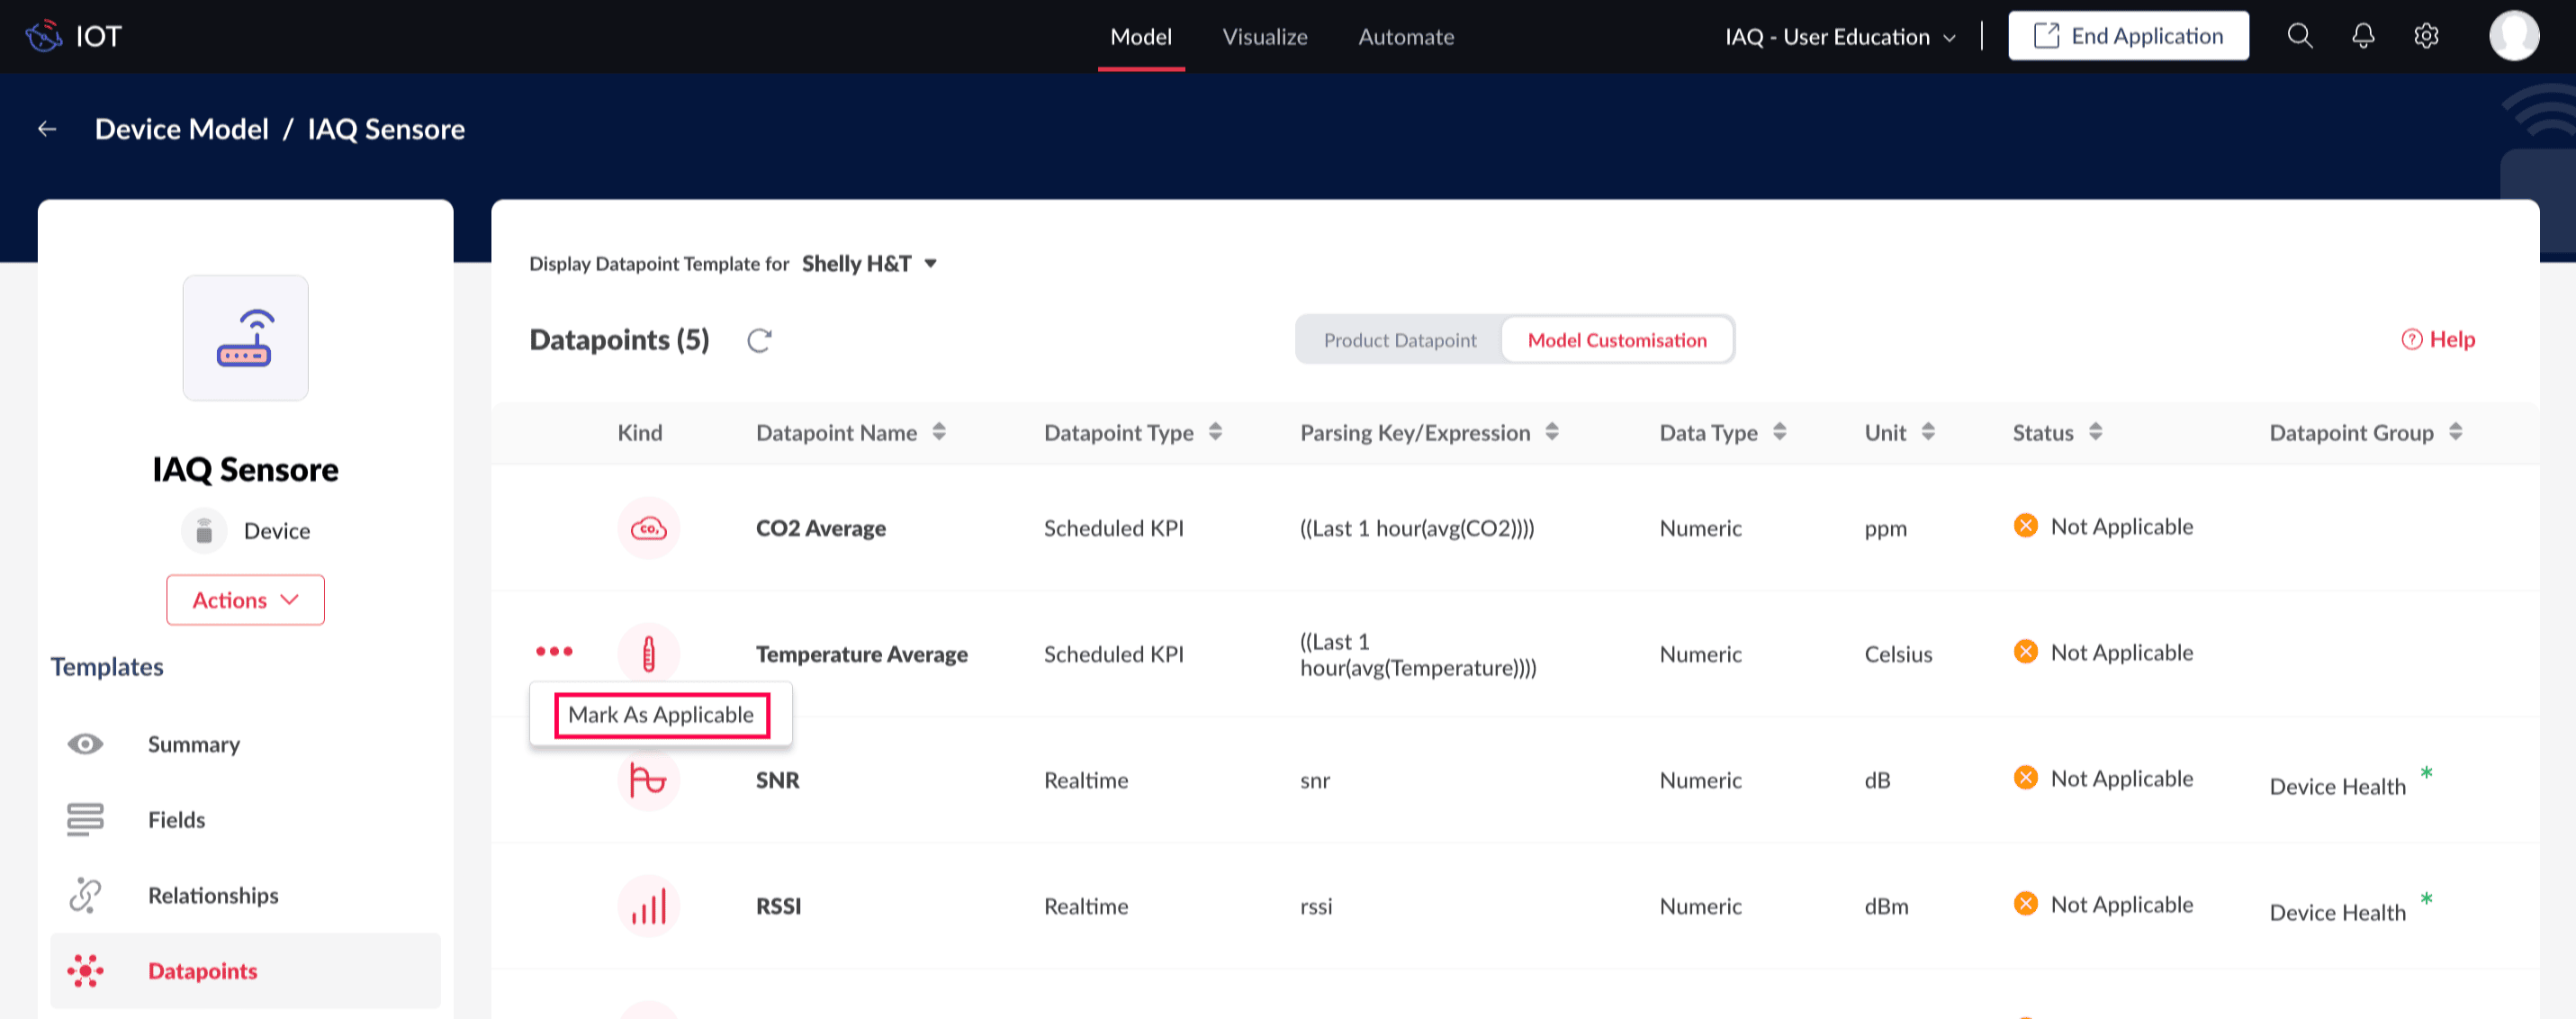This screenshot has height=1019, width=2576.
Task: Expand the Actions dropdown
Action: click(245, 600)
